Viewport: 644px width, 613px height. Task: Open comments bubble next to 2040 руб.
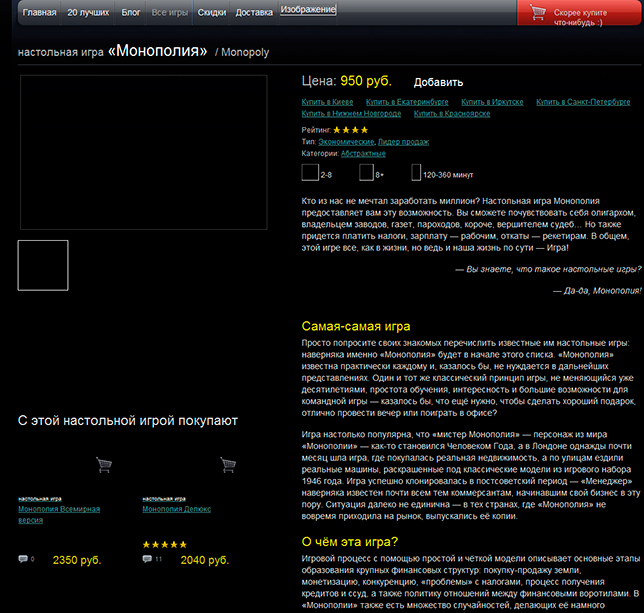coord(147,559)
